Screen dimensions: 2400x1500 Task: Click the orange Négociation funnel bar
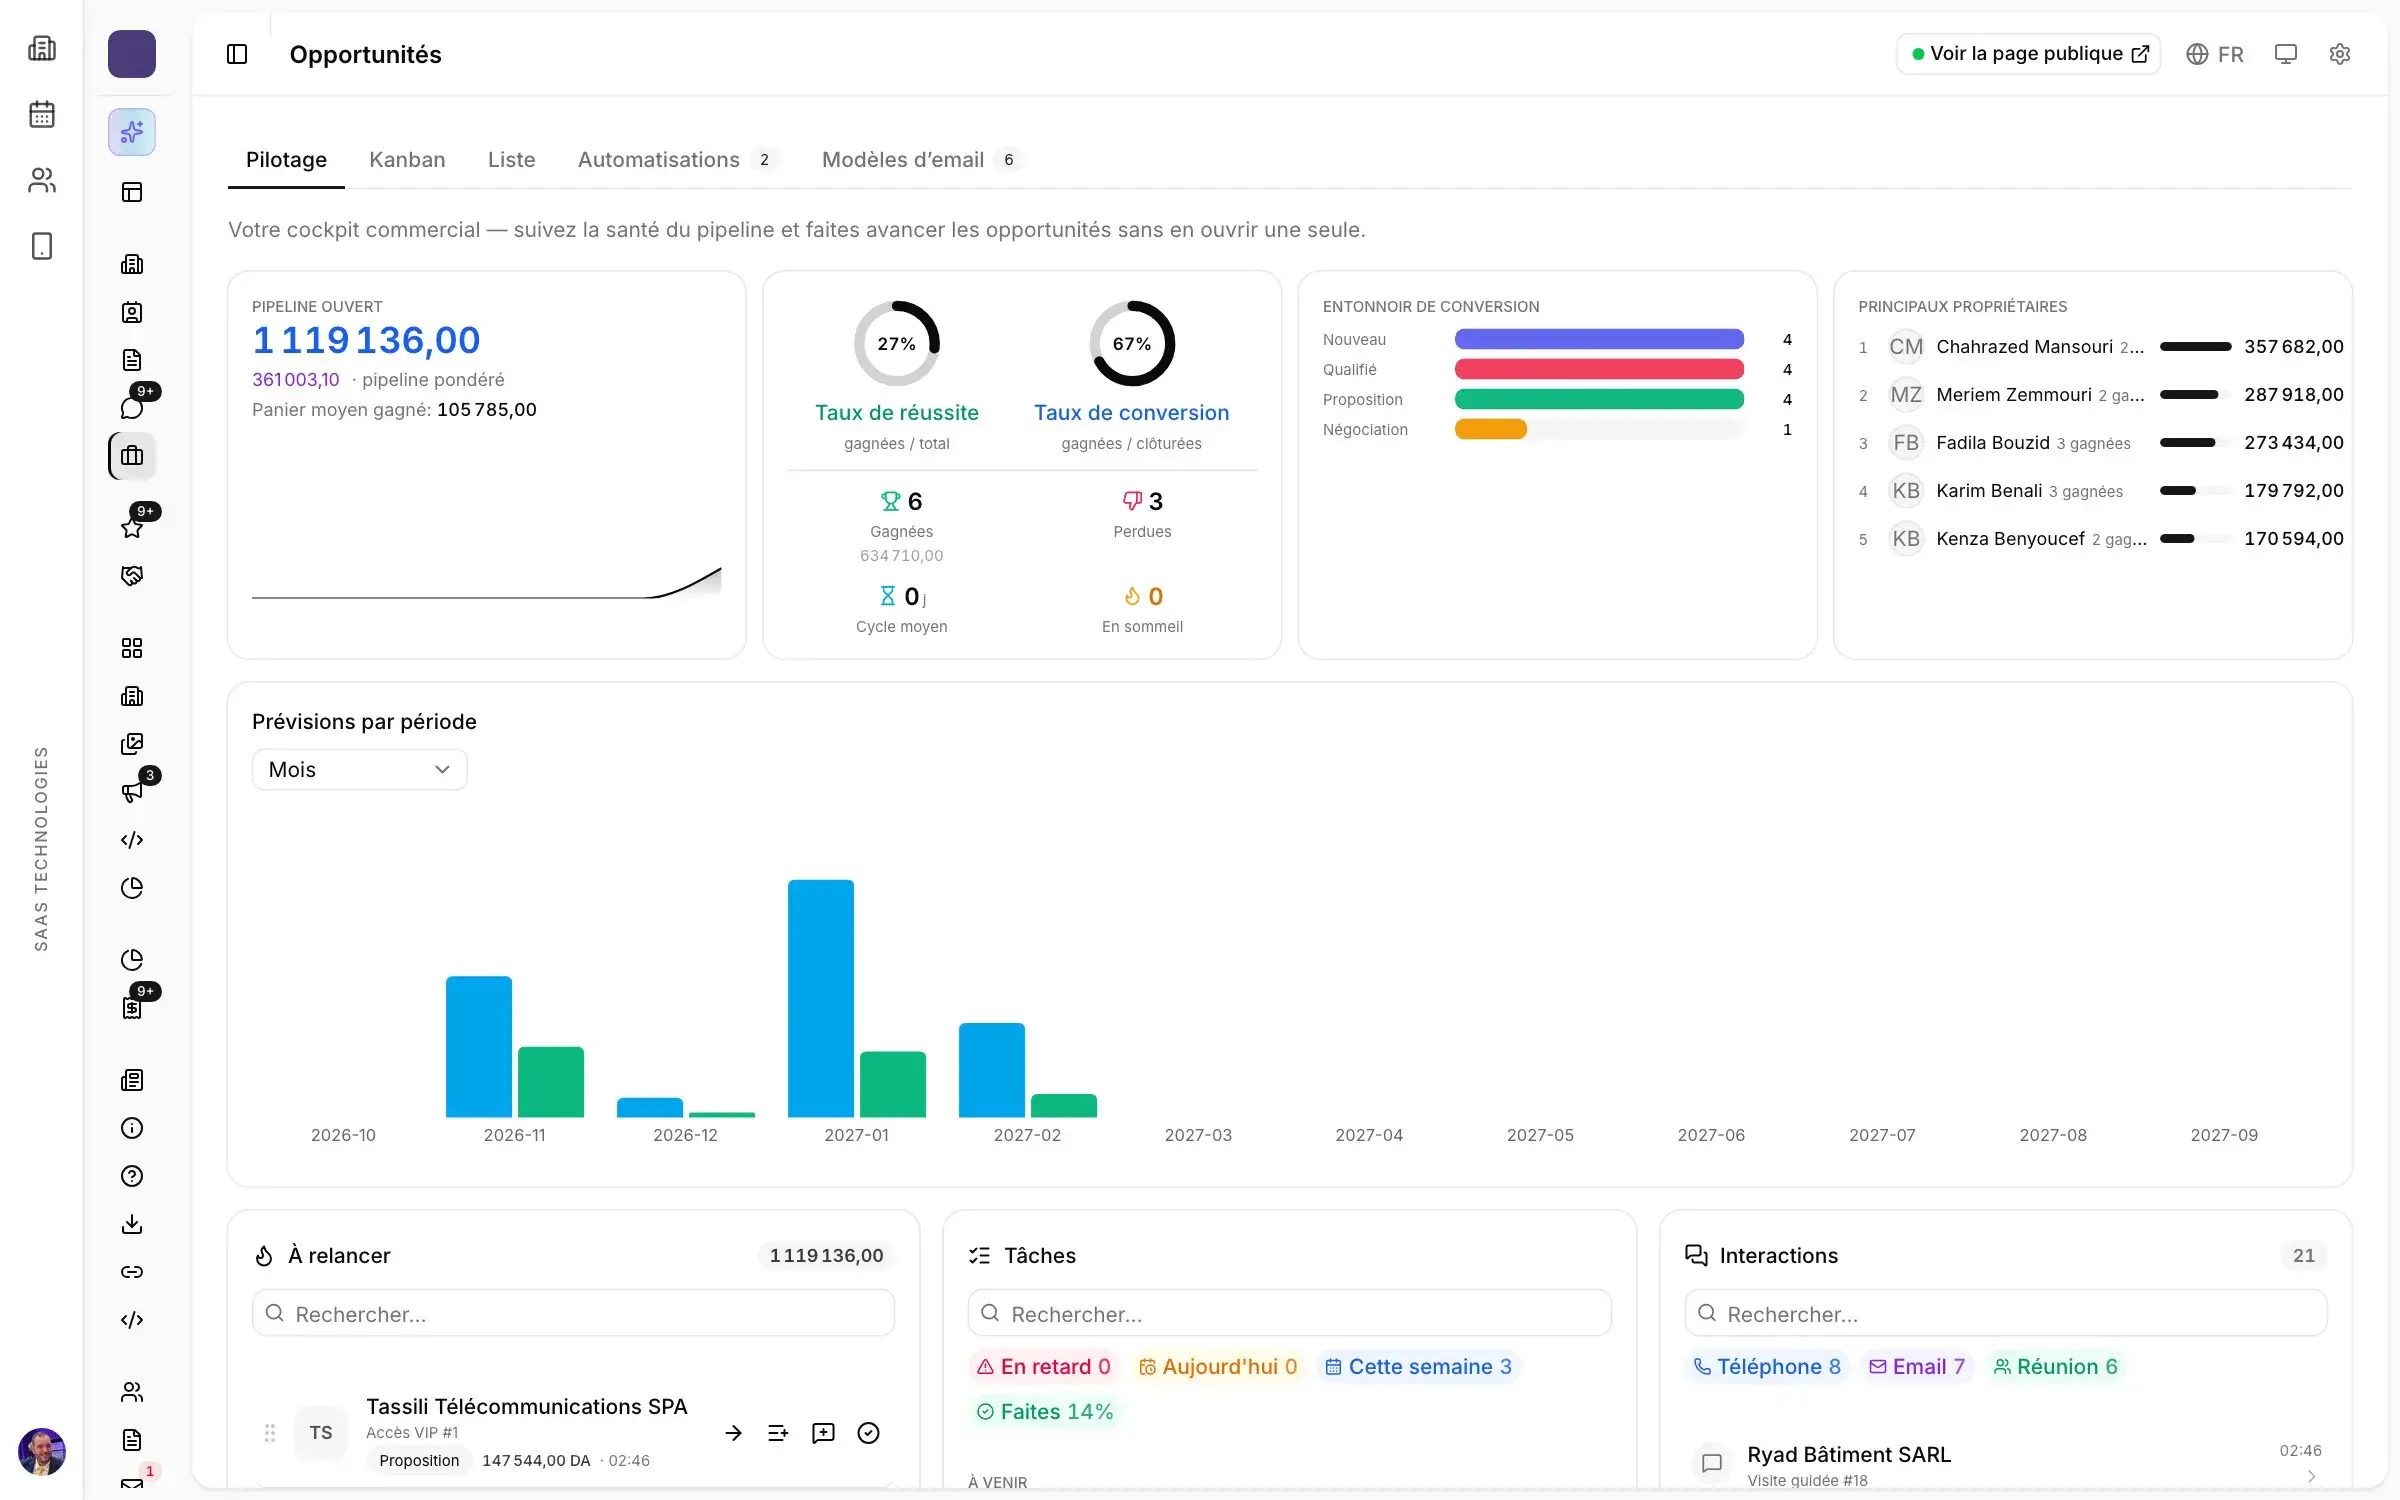pyautogui.click(x=1490, y=430)
